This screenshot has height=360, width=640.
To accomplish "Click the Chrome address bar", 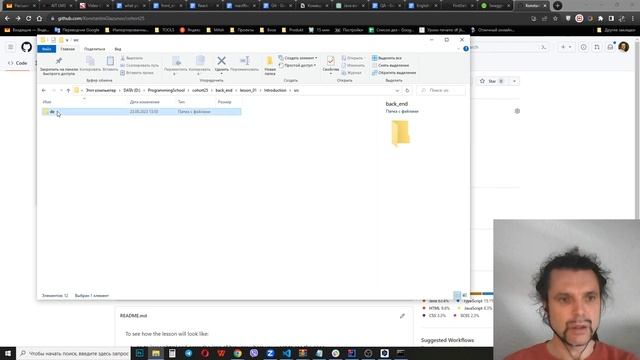I will click(x=286, y=18).
